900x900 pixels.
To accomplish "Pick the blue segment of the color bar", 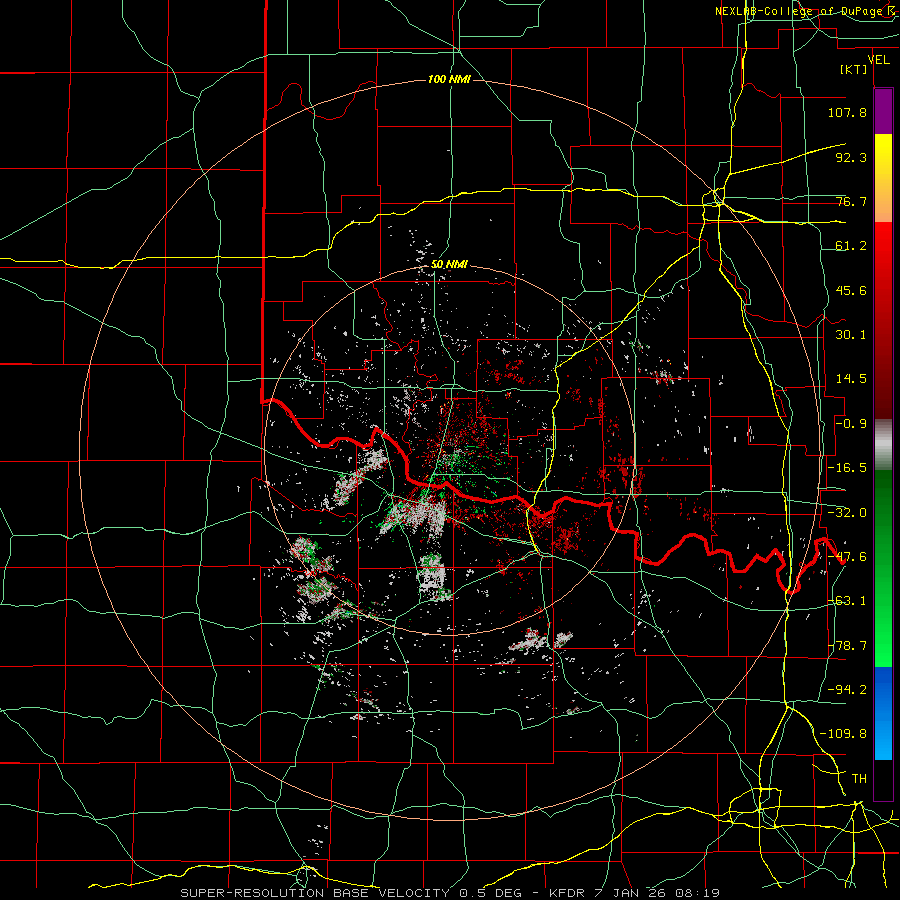I will click(x=883, y=713).
